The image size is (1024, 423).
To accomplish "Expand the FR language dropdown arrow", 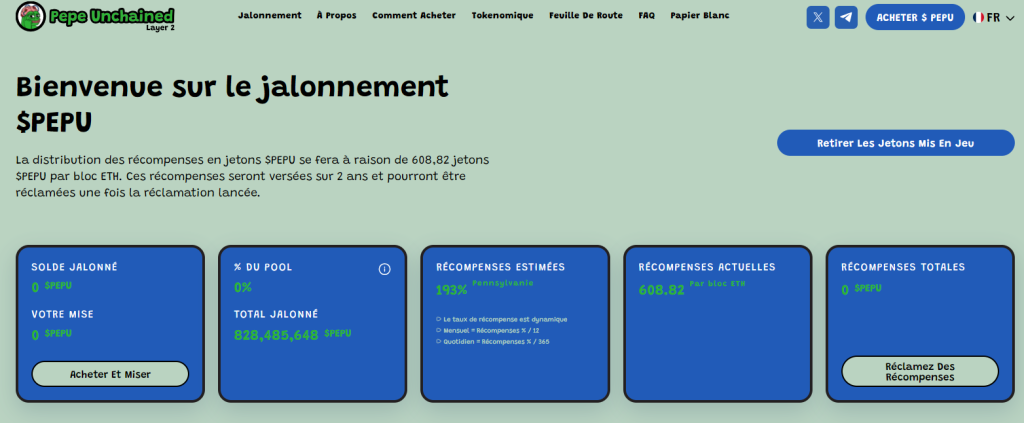I will tap(1010, 18).
